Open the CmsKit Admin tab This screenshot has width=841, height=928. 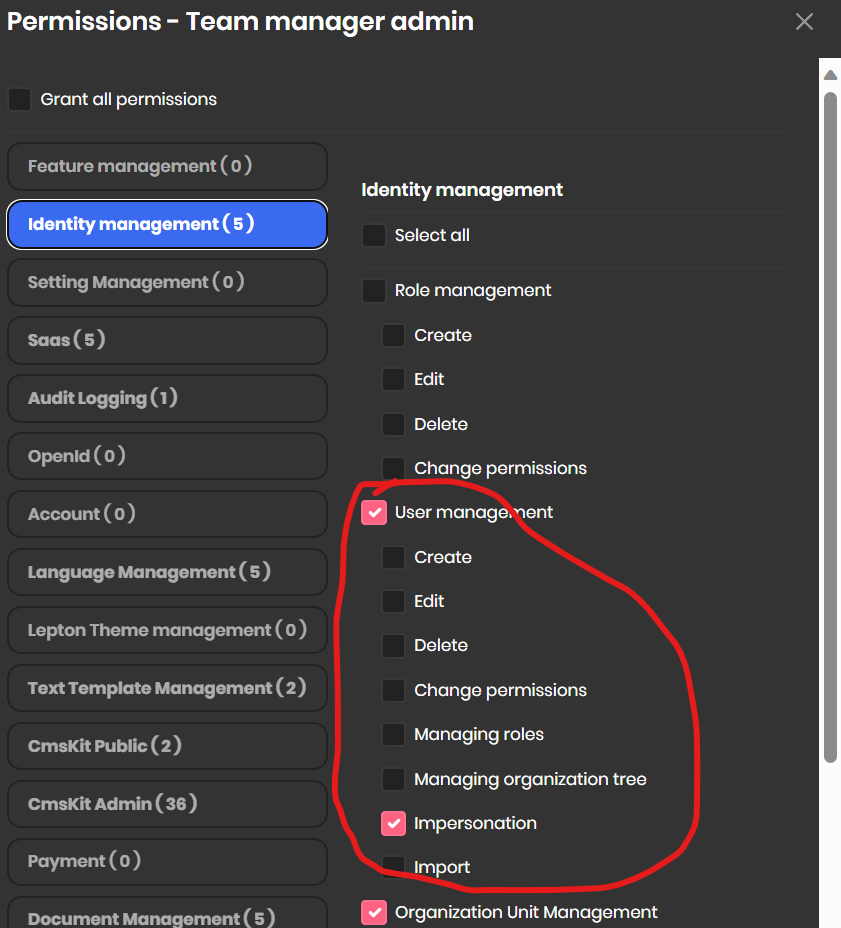pyautogui.click(x=167, y=804)
